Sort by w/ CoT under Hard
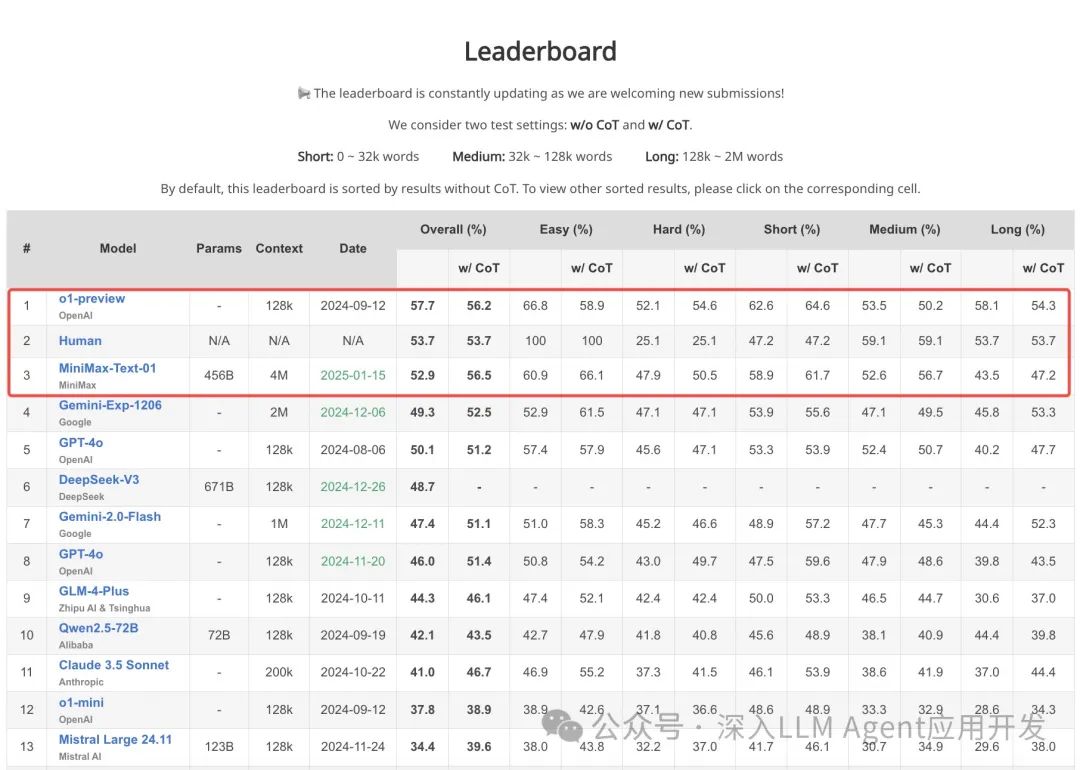Screen dimensions: 1080x770 (705, 268)
